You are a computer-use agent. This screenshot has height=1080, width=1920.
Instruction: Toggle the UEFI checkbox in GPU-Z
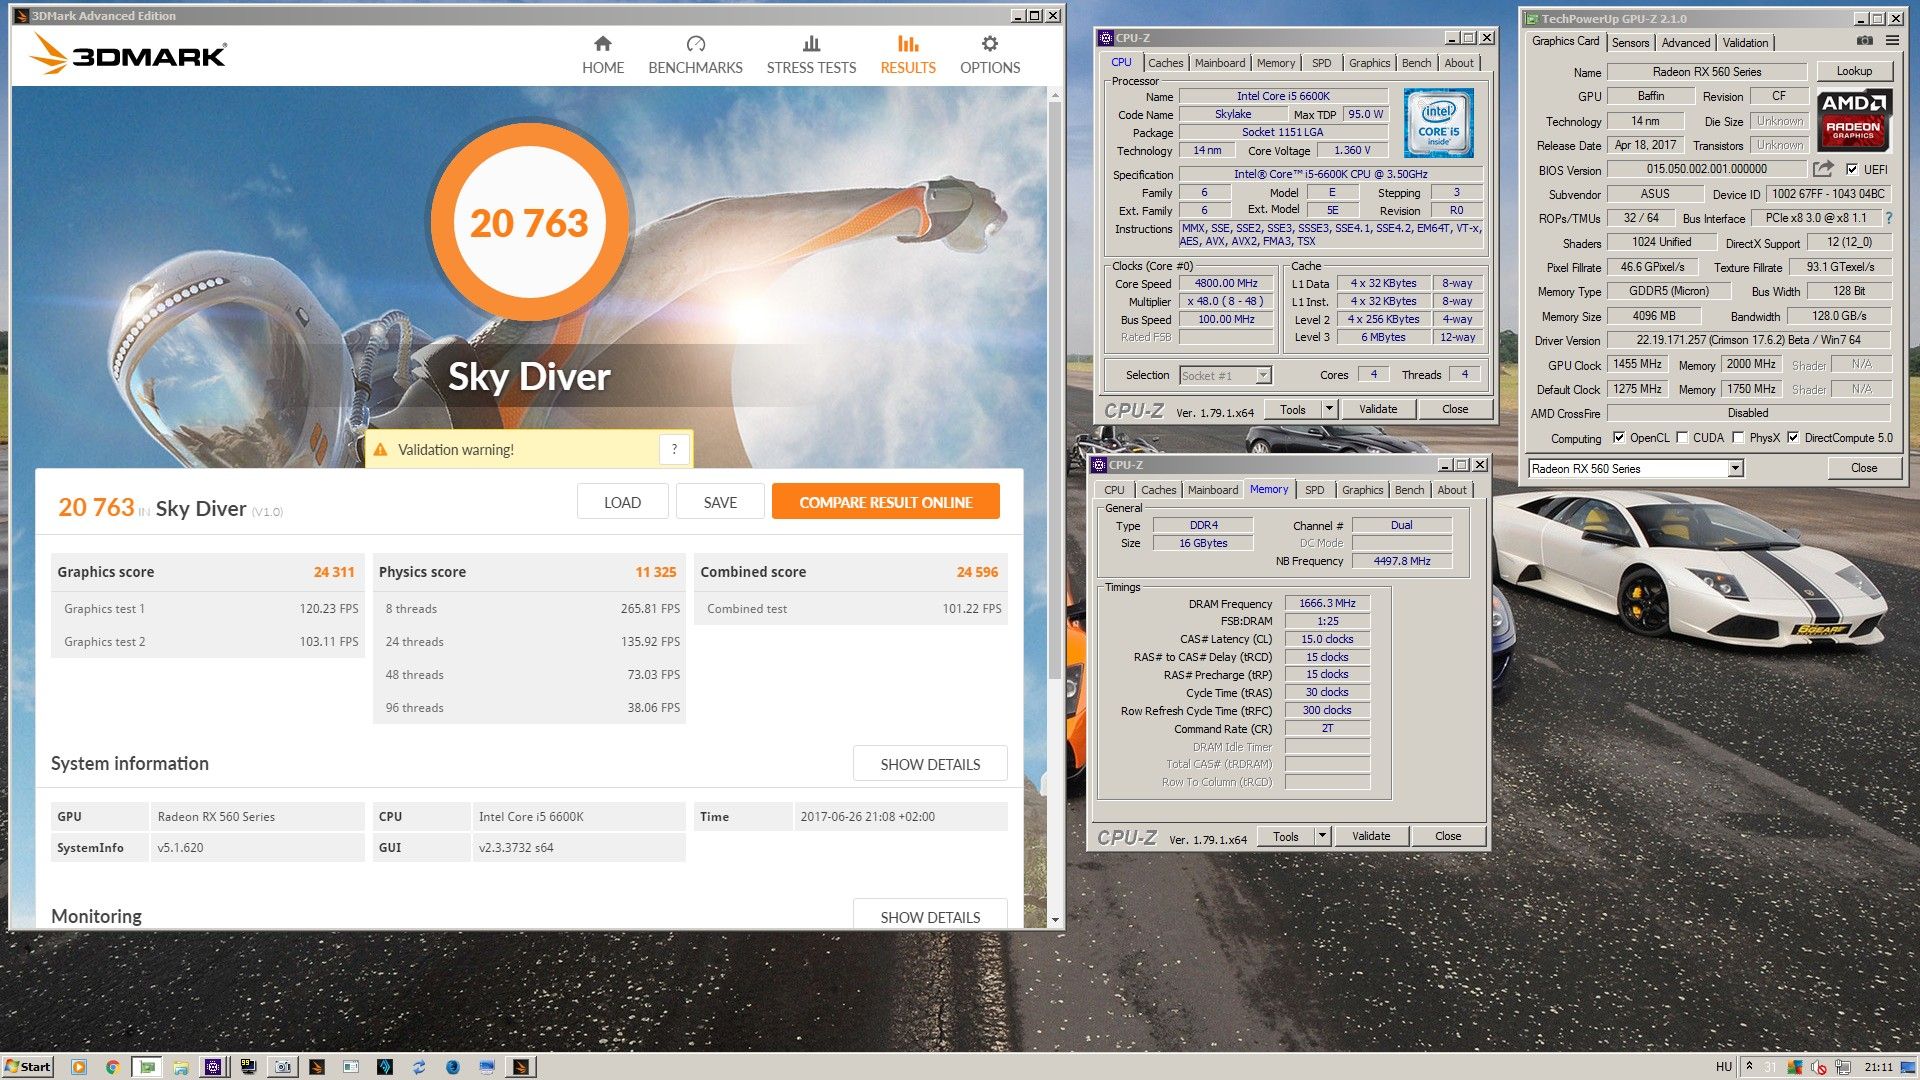(x=1852, y=169)
